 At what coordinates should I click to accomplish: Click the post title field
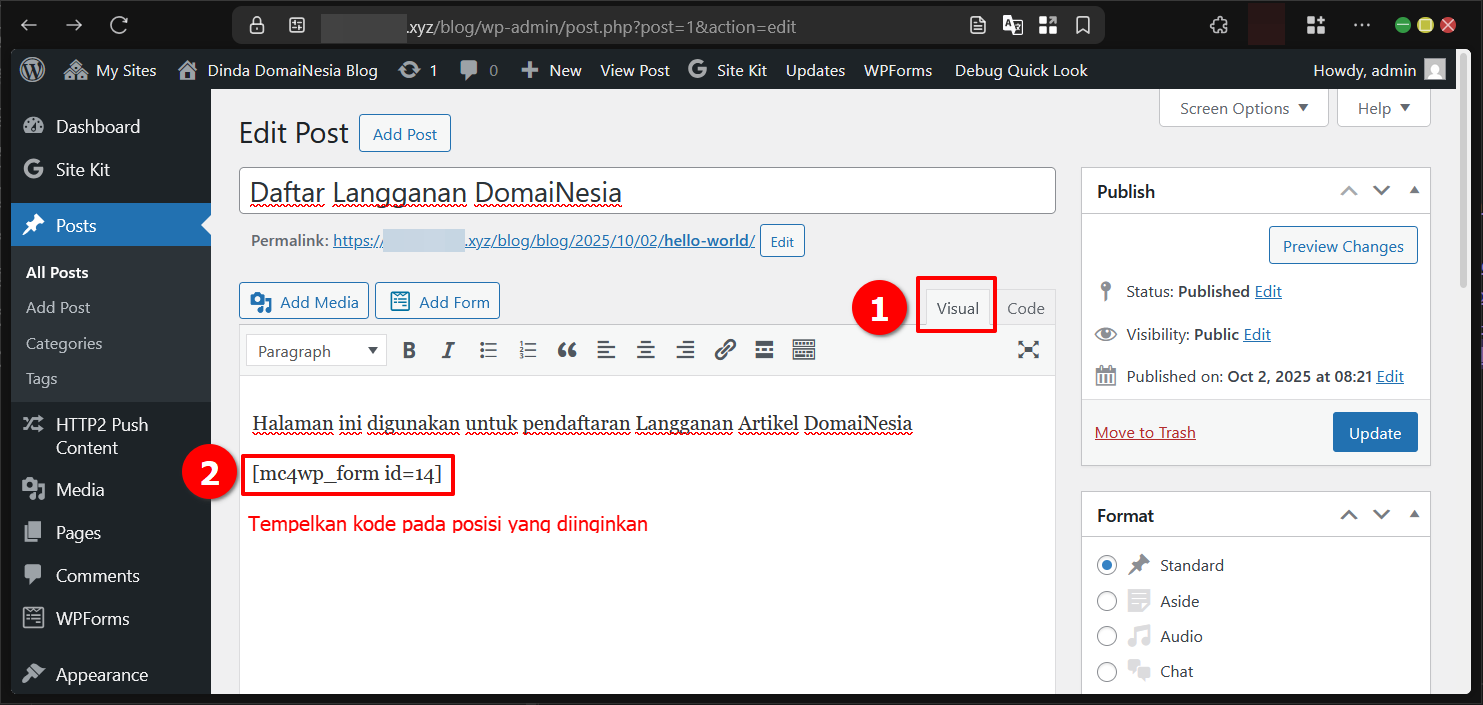(x=646, y=190)
